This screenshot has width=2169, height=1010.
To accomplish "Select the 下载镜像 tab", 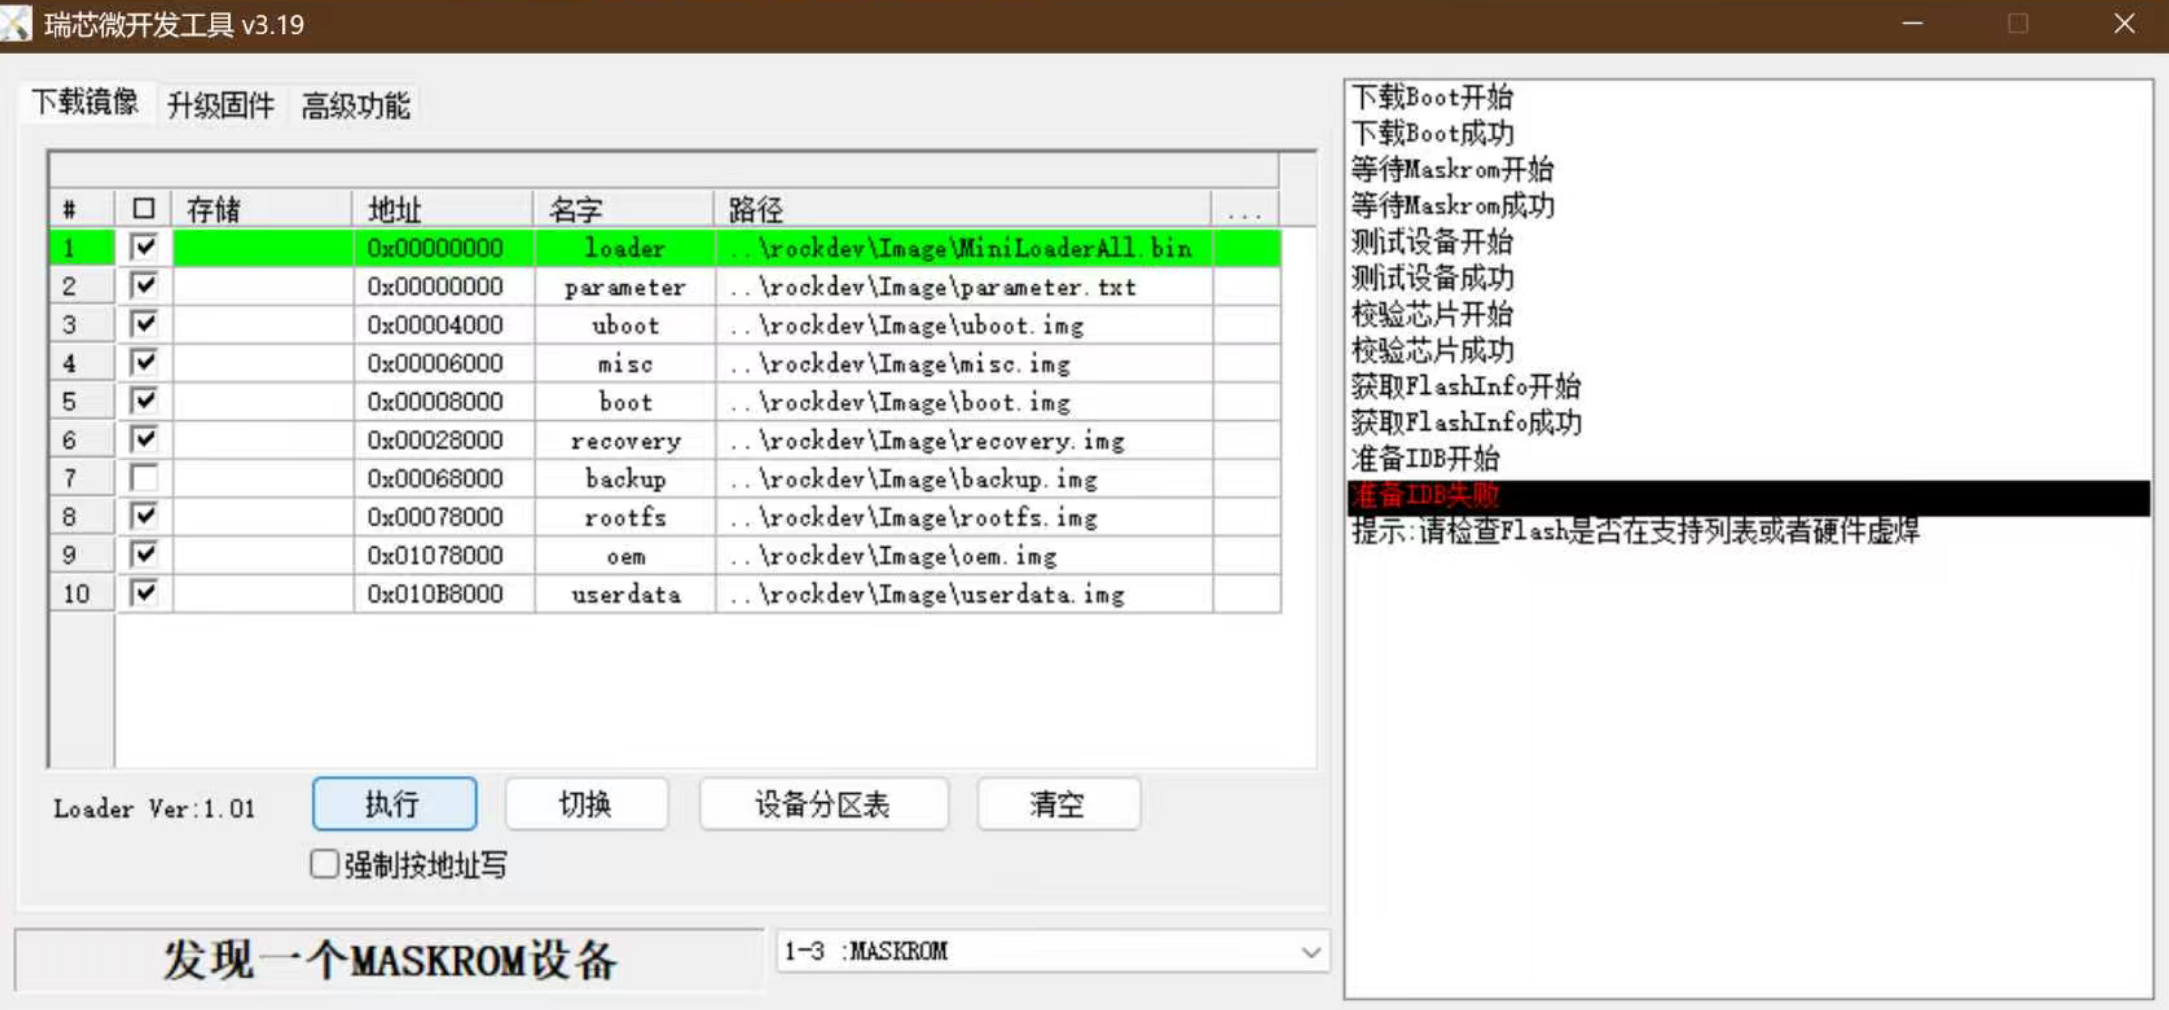I will click(x=85, y=102).
